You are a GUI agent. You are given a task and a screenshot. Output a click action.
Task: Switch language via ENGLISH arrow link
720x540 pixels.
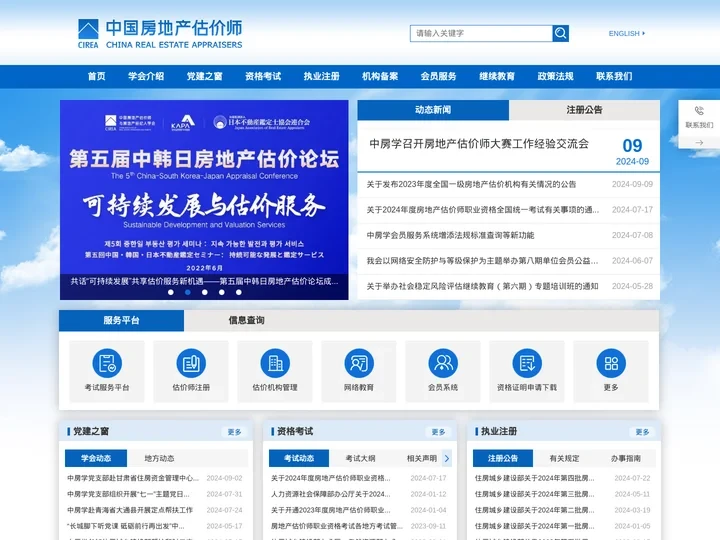[x=627, y=34]
